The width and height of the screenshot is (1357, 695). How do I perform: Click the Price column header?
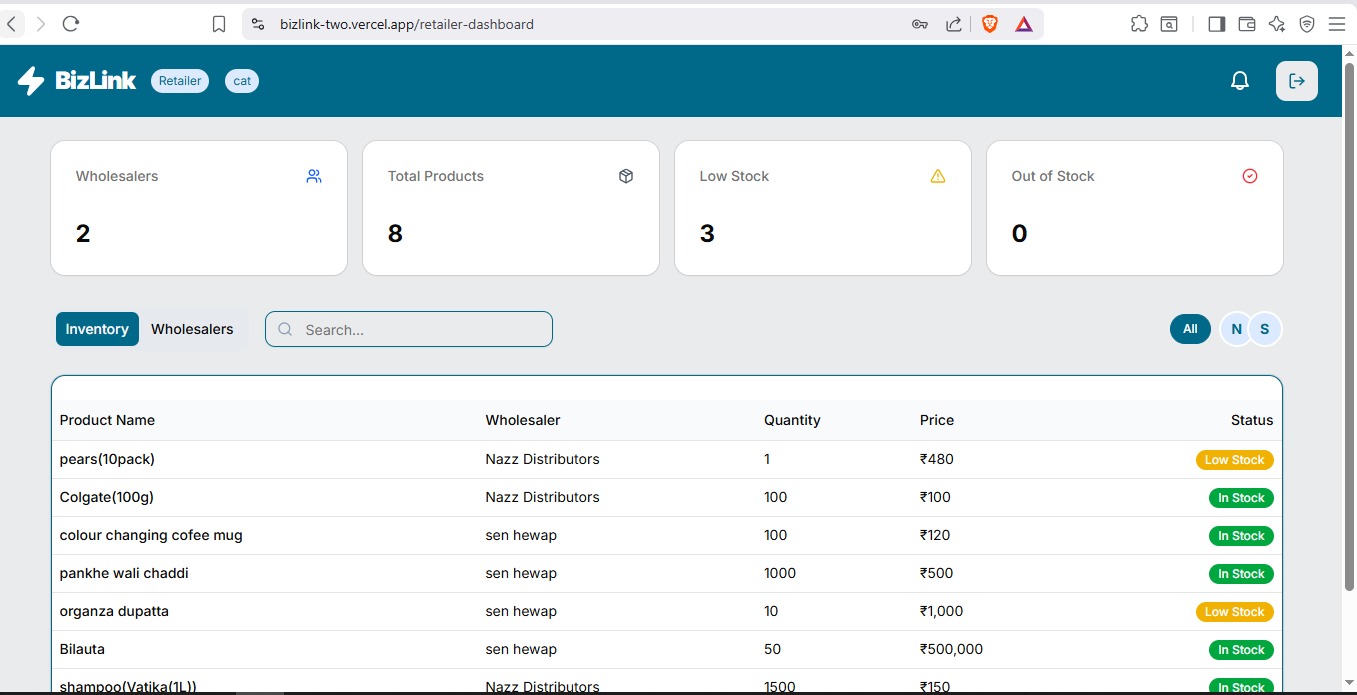[937, 420]
